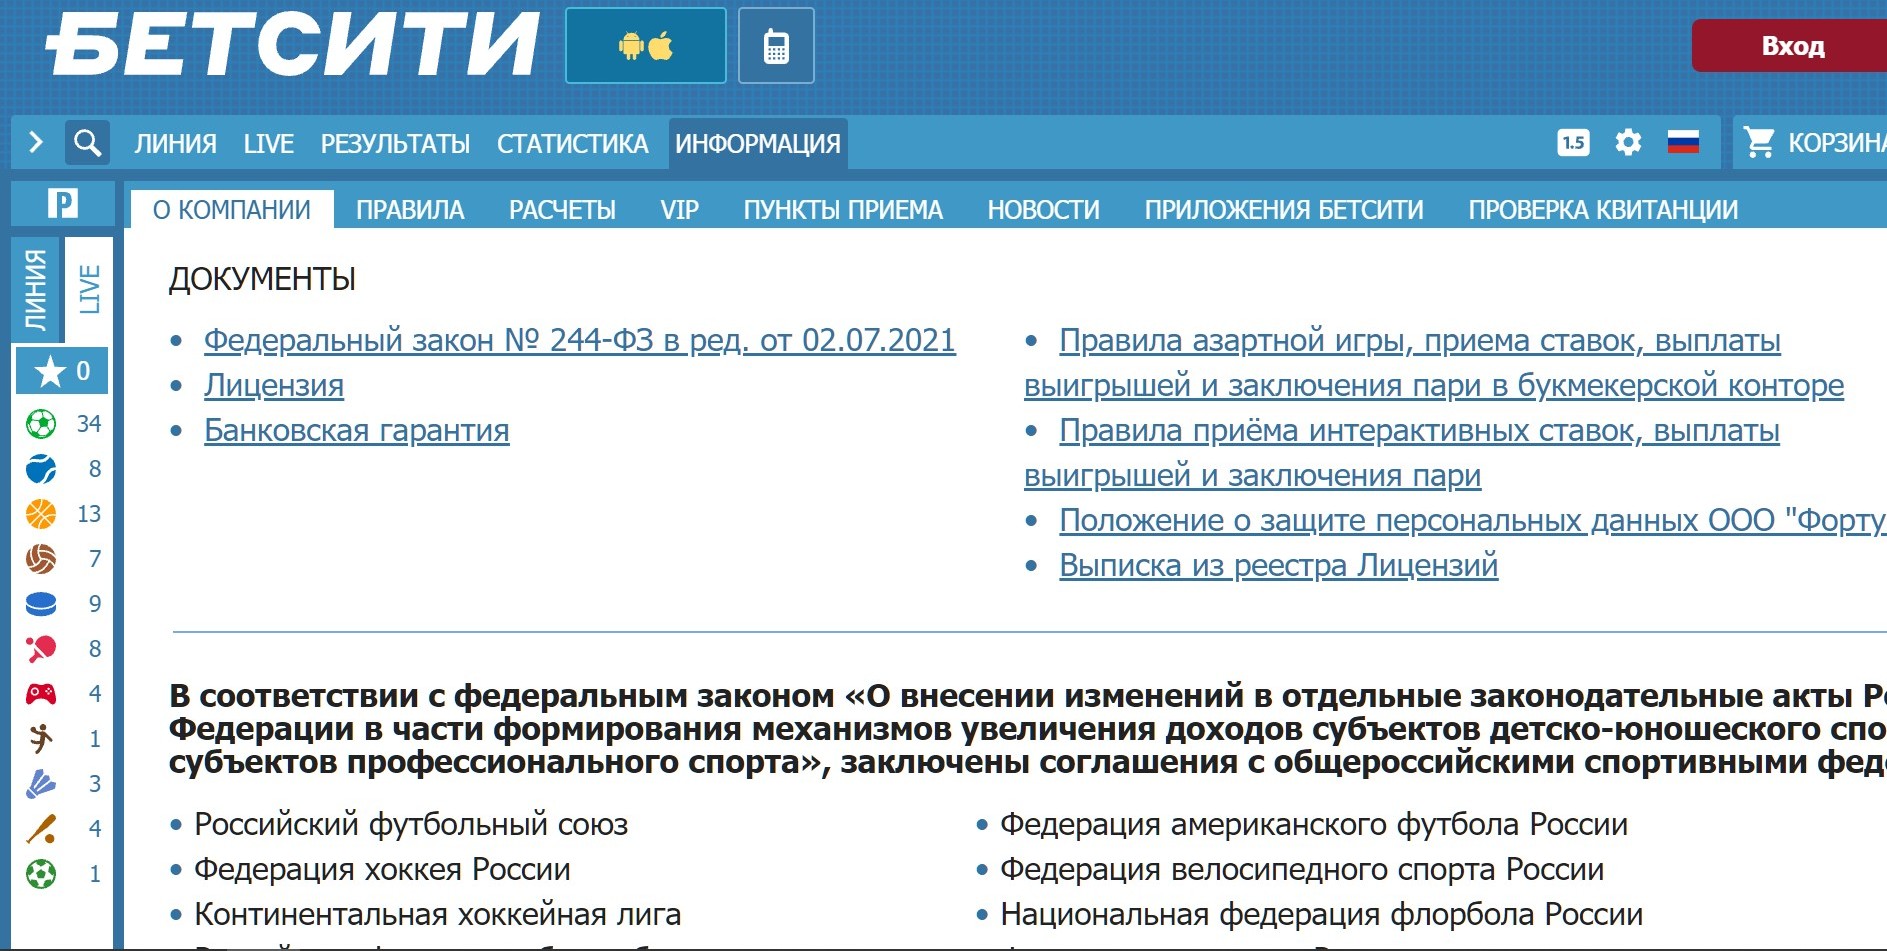Switch to the VIP tab
Screen dimensions: 1887x951
click(679, 210)
